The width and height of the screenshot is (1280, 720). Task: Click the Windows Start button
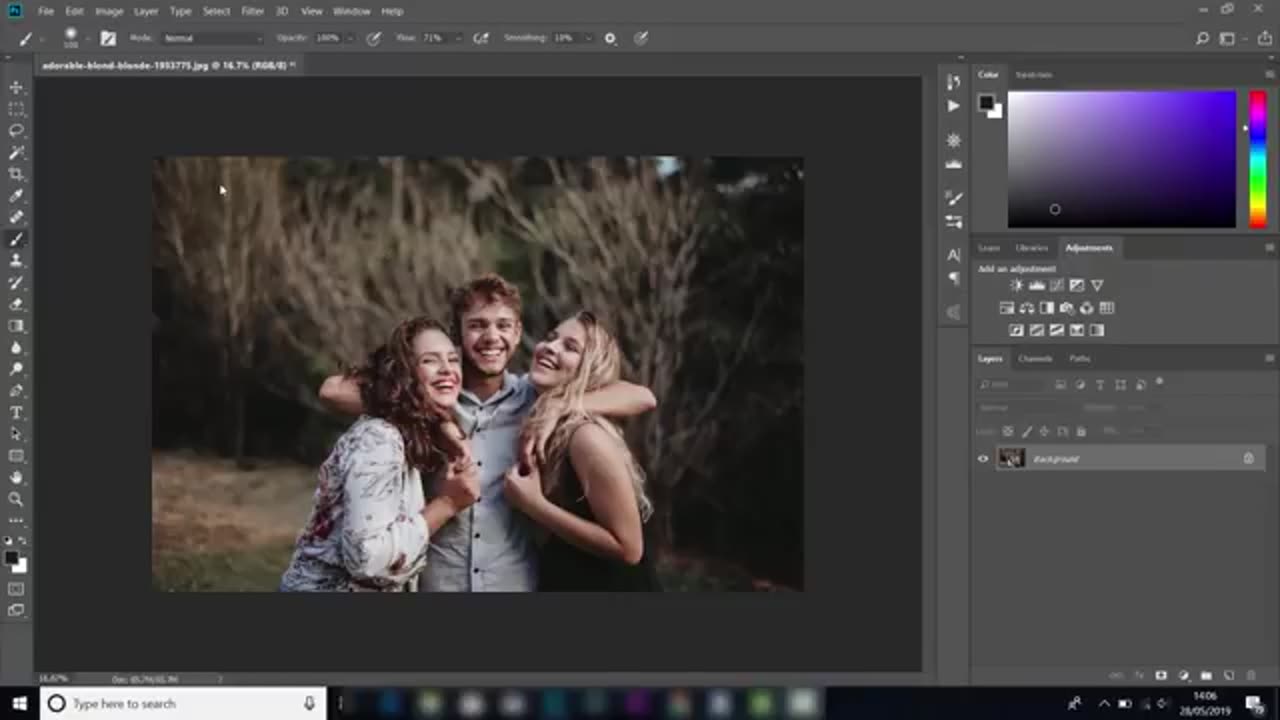19,703
